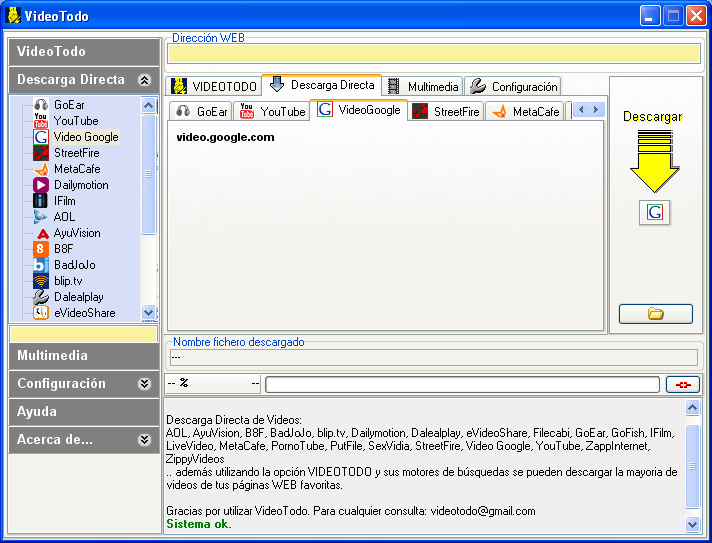Collapse the Descarga Directa sidebar section
Viewport: 712px width, 543px height.
(x=144, y=80)
